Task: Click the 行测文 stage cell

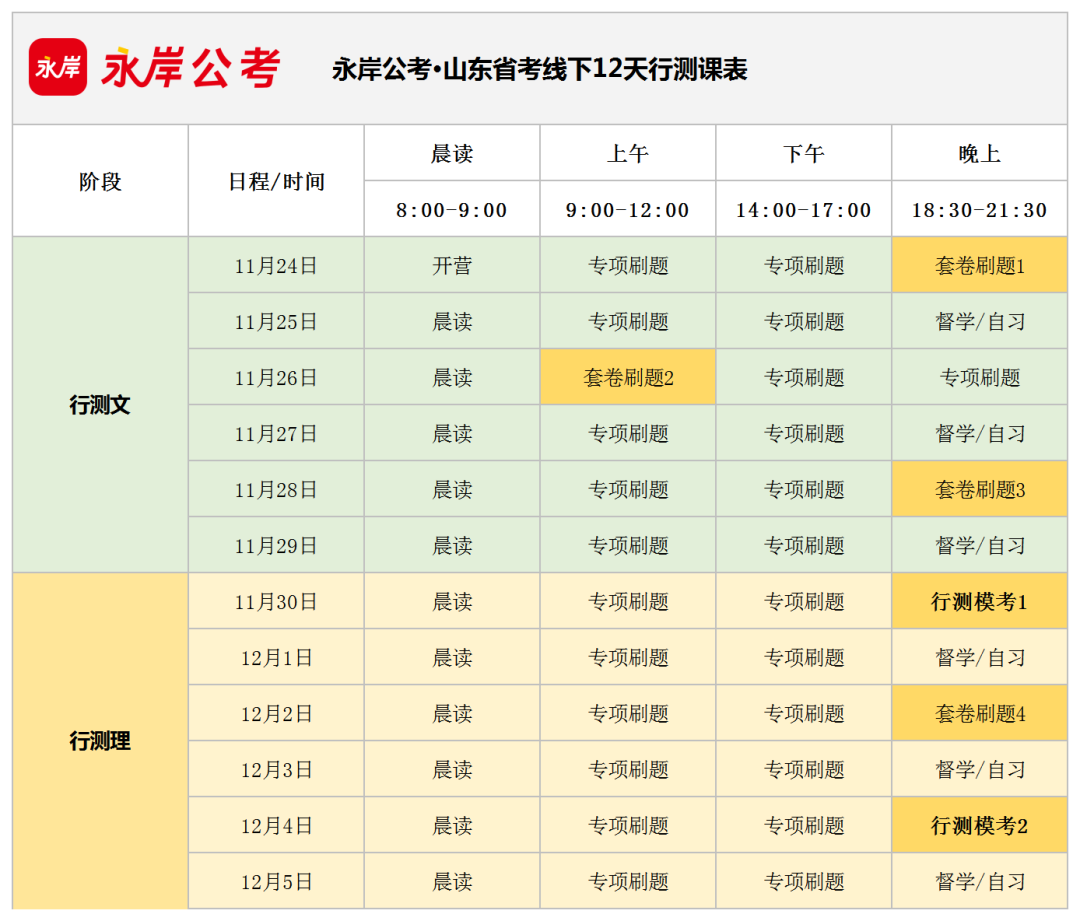Action: [101, 405]
